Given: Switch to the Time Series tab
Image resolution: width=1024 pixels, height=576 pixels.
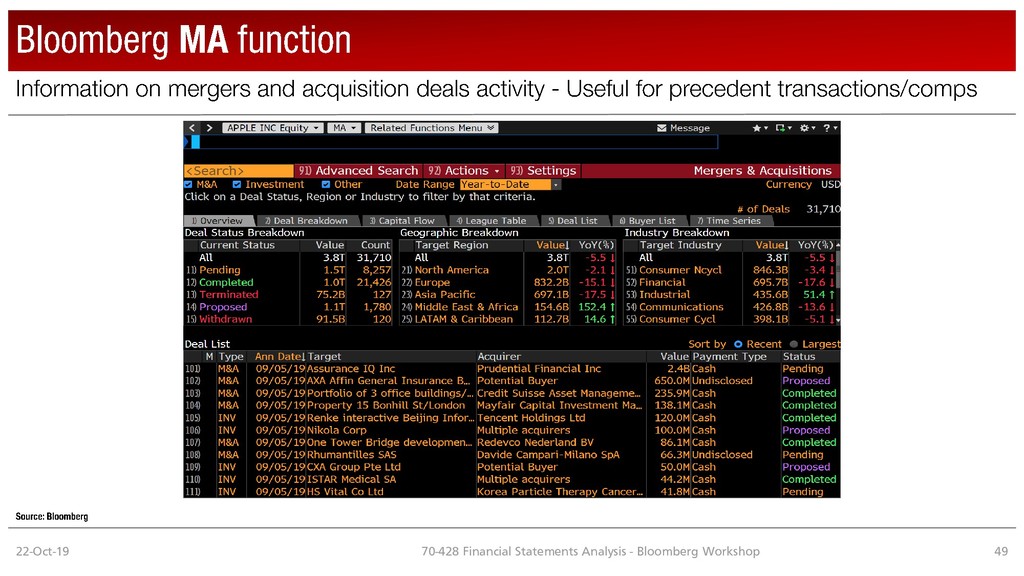Looking at the screenshot, I should [729, 221].
